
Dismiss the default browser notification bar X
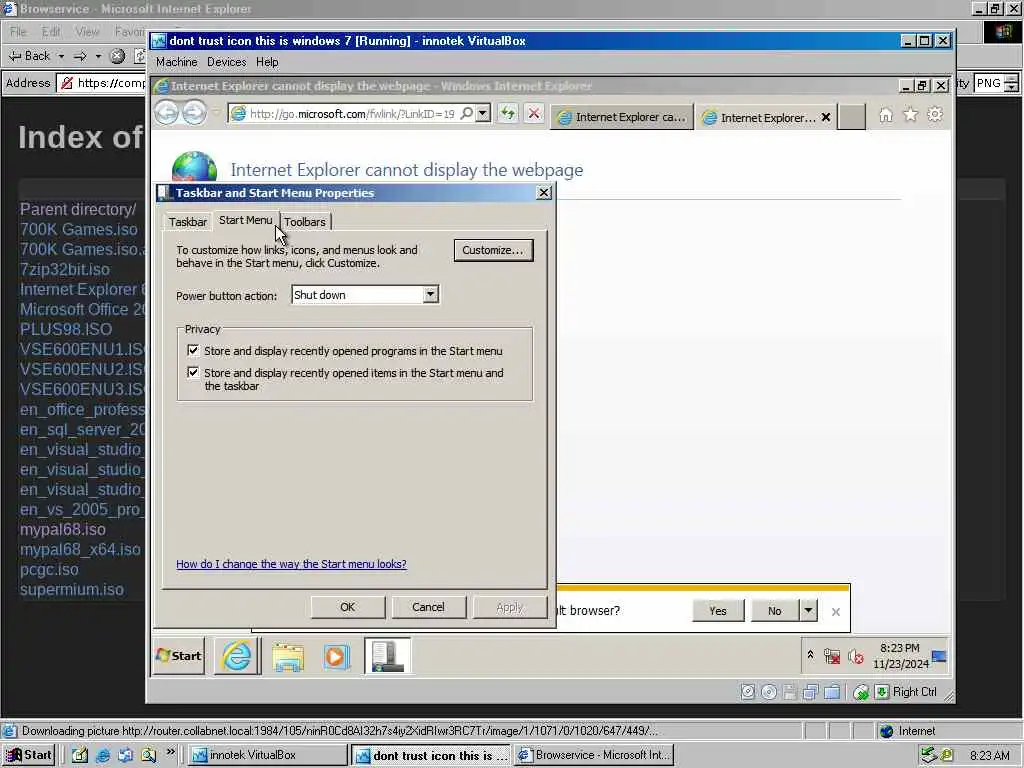835,612
